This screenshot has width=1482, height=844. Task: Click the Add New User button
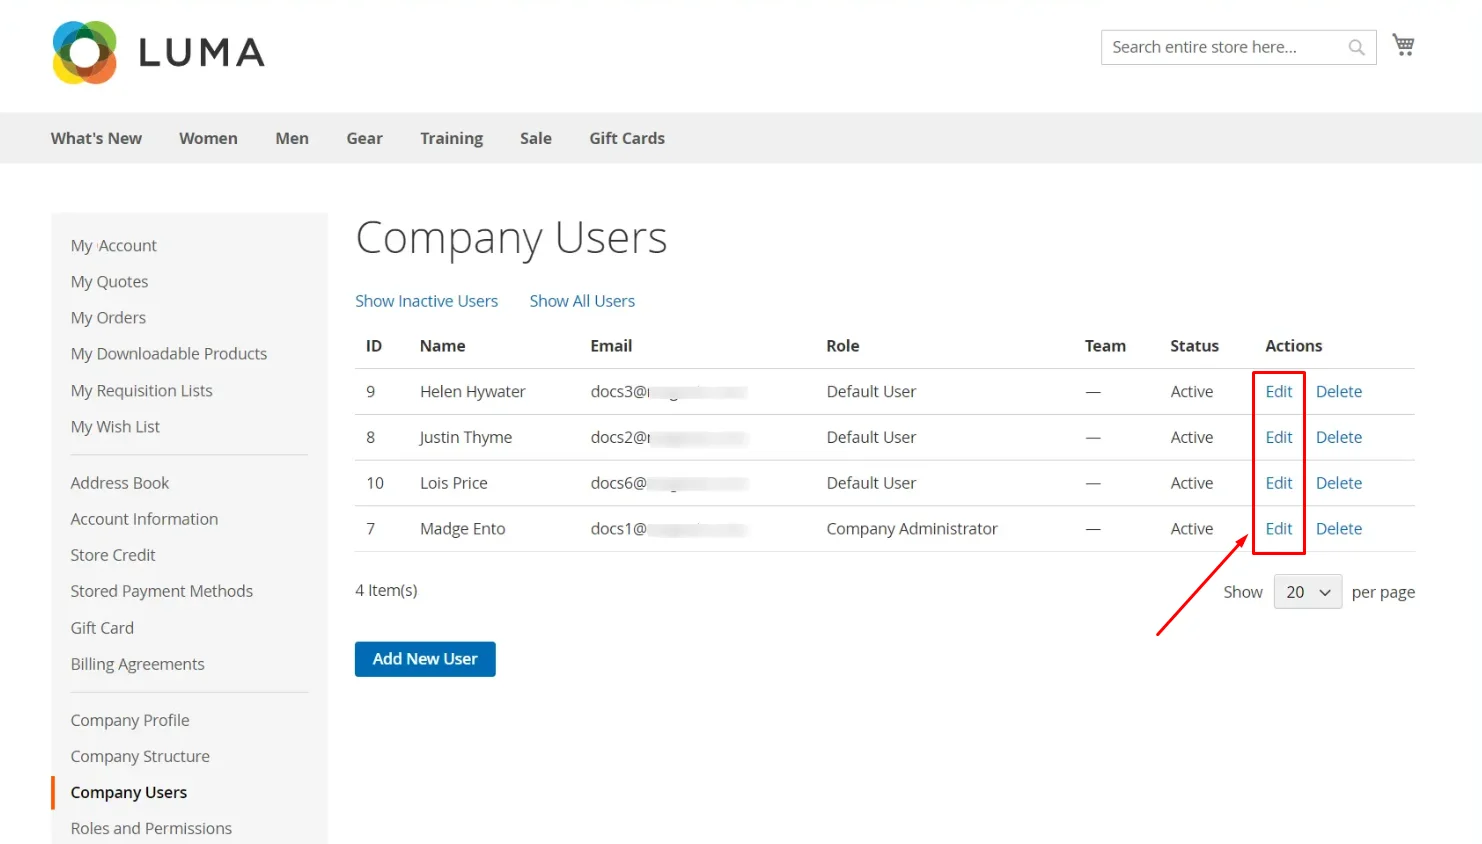[x=424, y=658]
